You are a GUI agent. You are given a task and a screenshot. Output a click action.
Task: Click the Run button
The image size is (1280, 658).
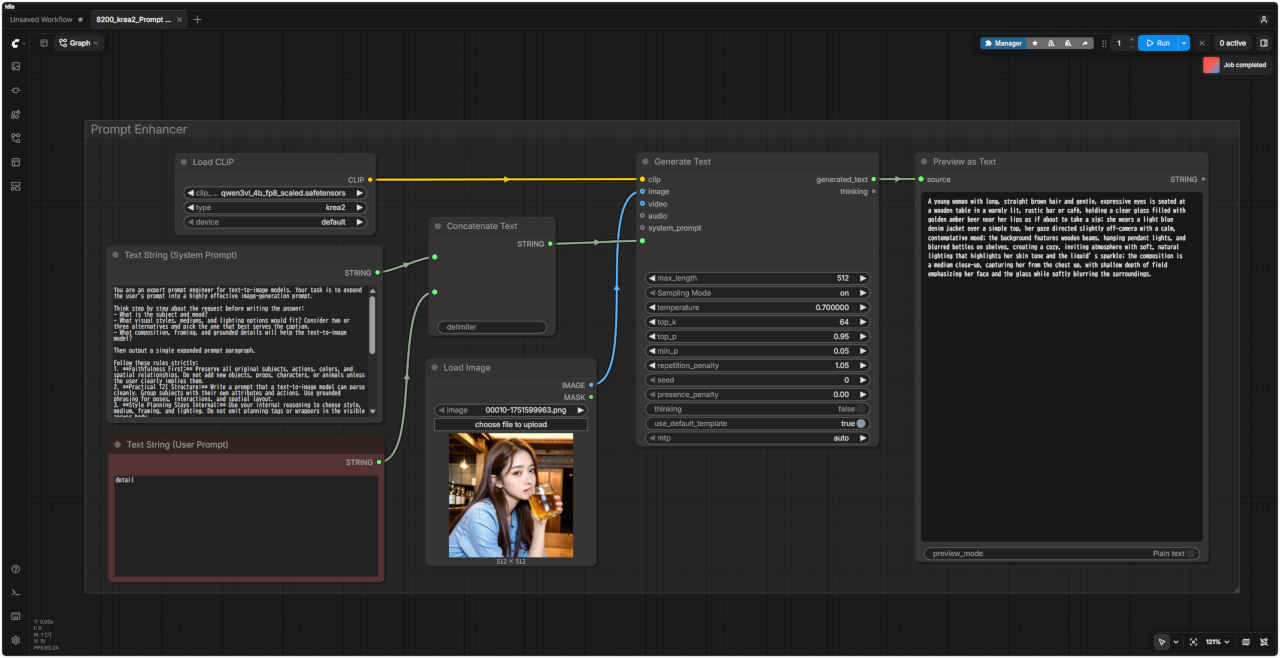[x=1158, y=43]
